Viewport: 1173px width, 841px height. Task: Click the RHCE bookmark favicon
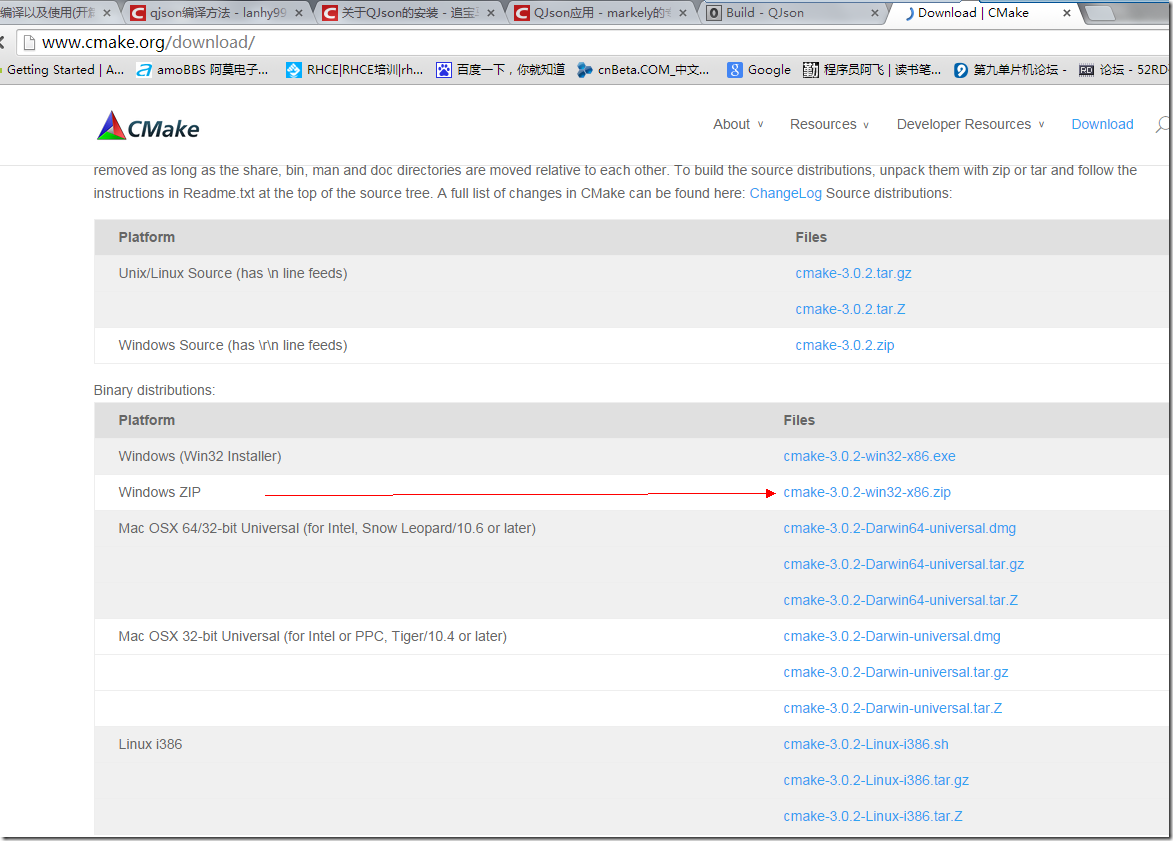(293, 70)
